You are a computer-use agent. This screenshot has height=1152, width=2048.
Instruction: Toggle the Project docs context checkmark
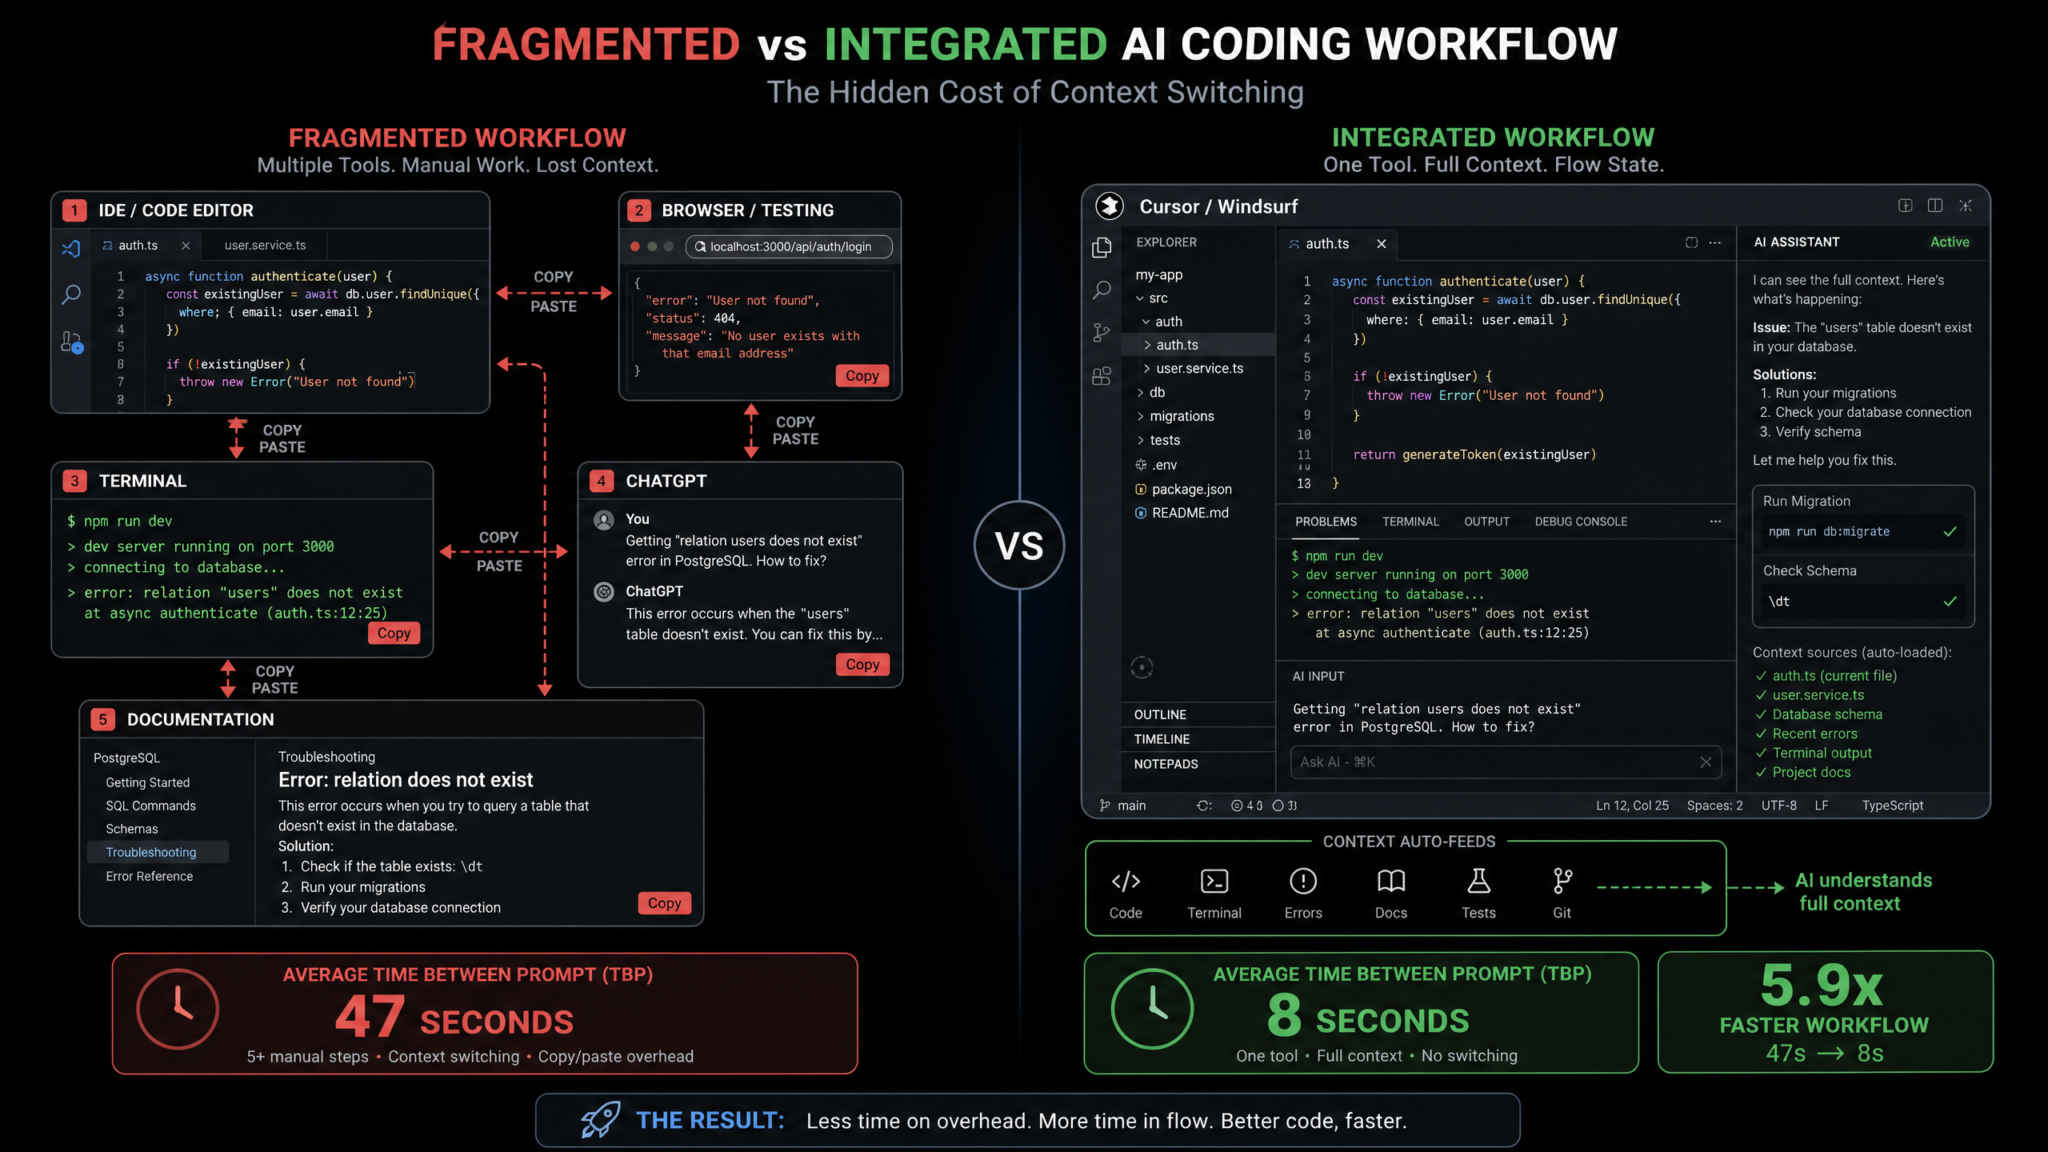(x=1761, y=772)
